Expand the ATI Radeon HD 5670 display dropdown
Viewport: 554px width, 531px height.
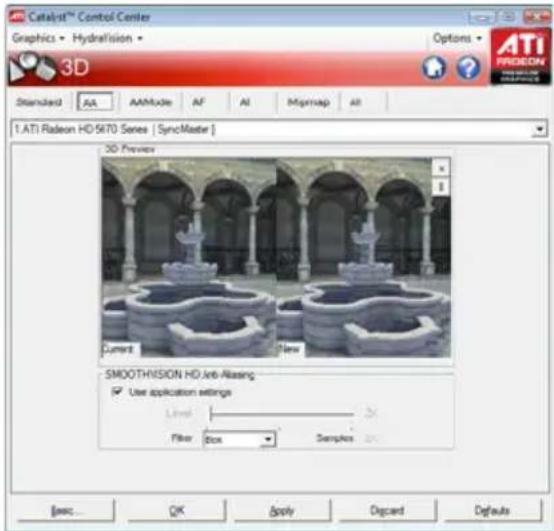[540, 129]
